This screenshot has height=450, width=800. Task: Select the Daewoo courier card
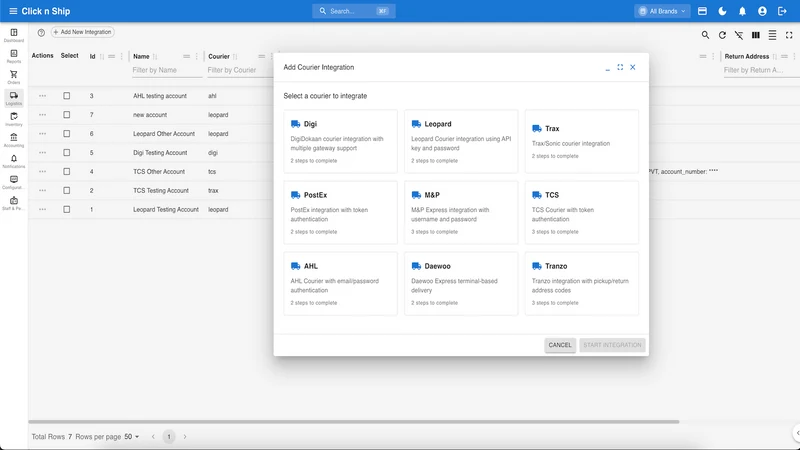pos(461,284)
